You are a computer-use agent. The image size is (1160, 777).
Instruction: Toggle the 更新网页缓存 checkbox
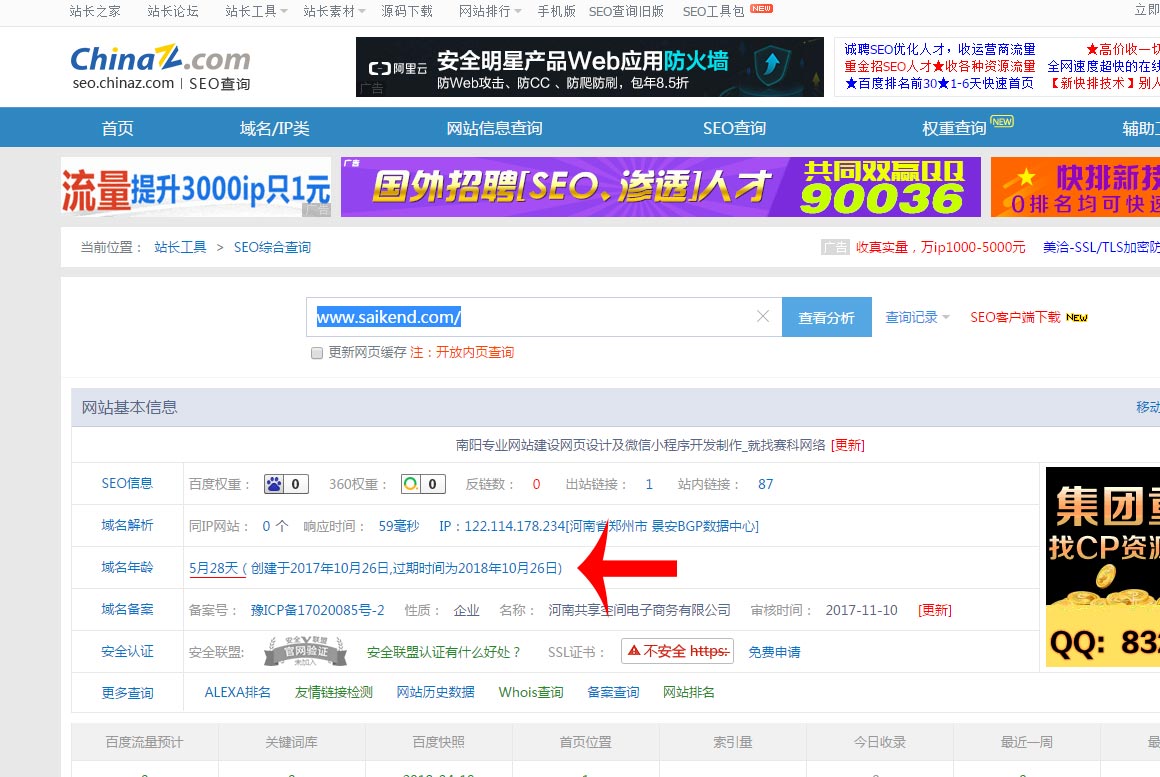(x=317, y=353)
